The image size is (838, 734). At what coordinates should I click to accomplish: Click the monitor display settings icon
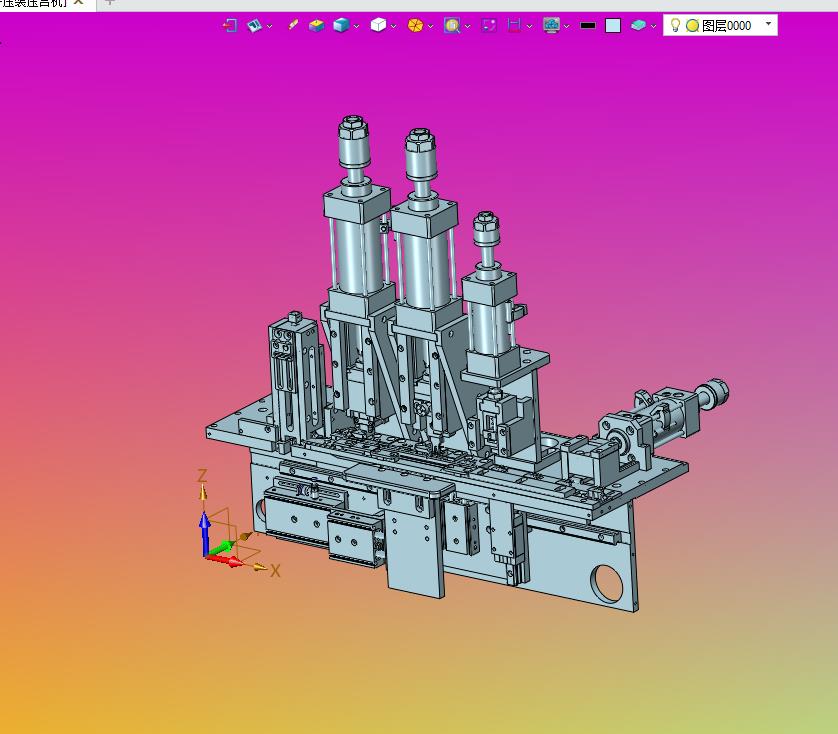coord(551,25)
